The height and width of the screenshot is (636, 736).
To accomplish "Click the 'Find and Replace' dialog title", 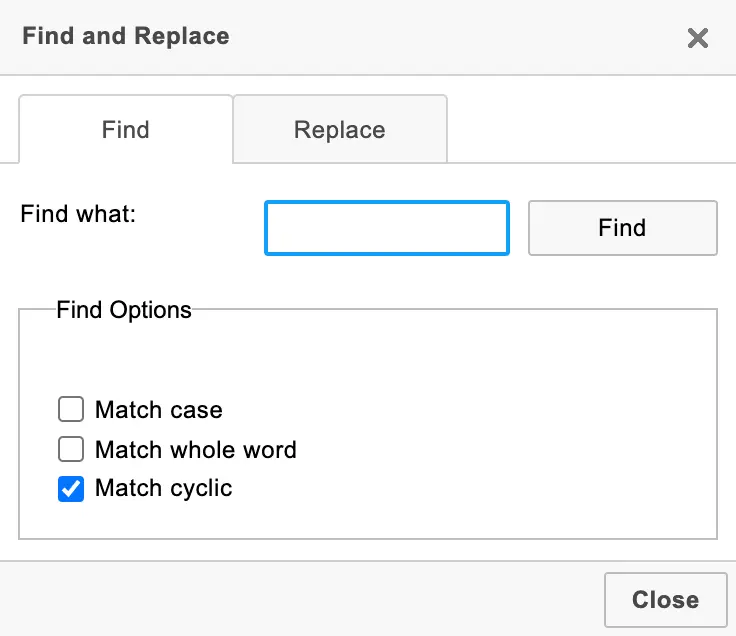I will point(126,37).
